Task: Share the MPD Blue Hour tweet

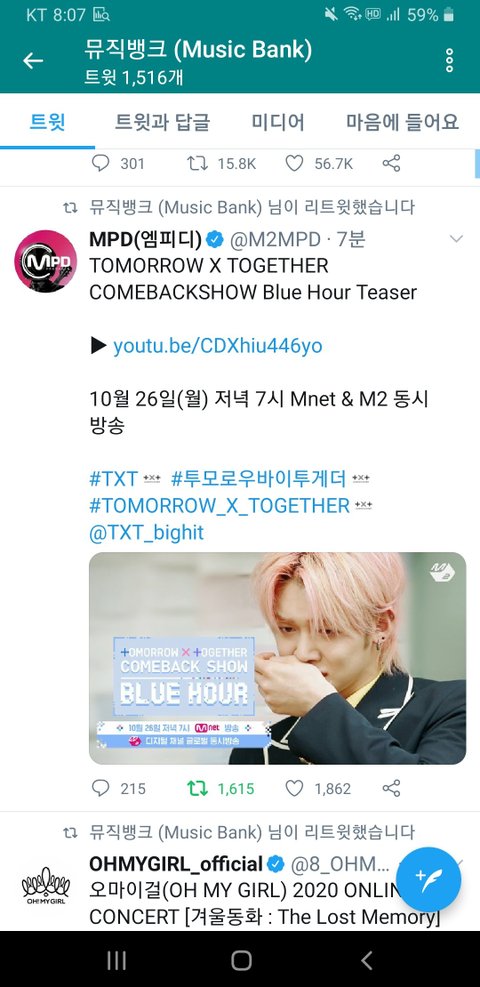Action: (x=391, y=788)
